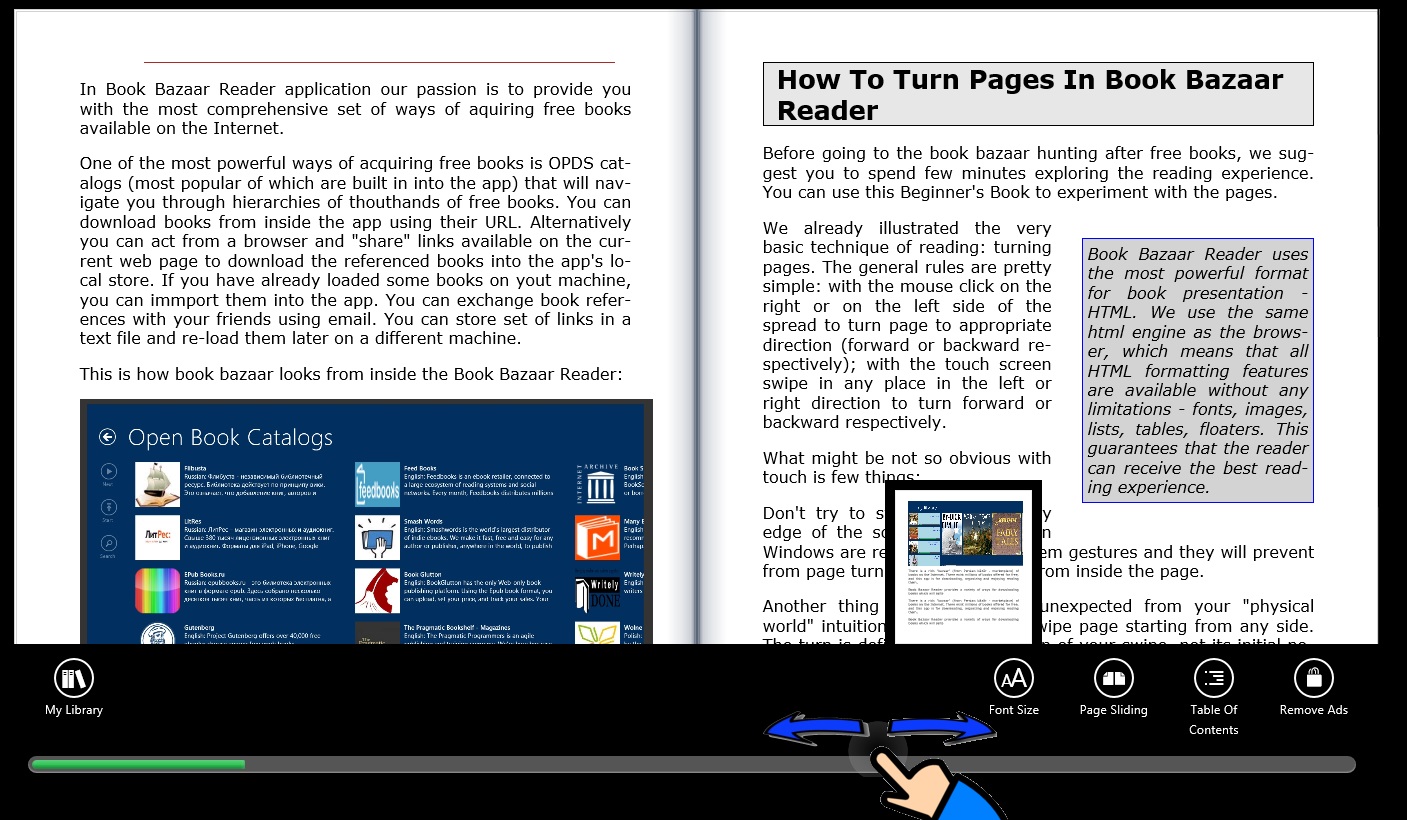
Task: Click the 'Feed Books' catalog name text
Action: click(420, 468)
